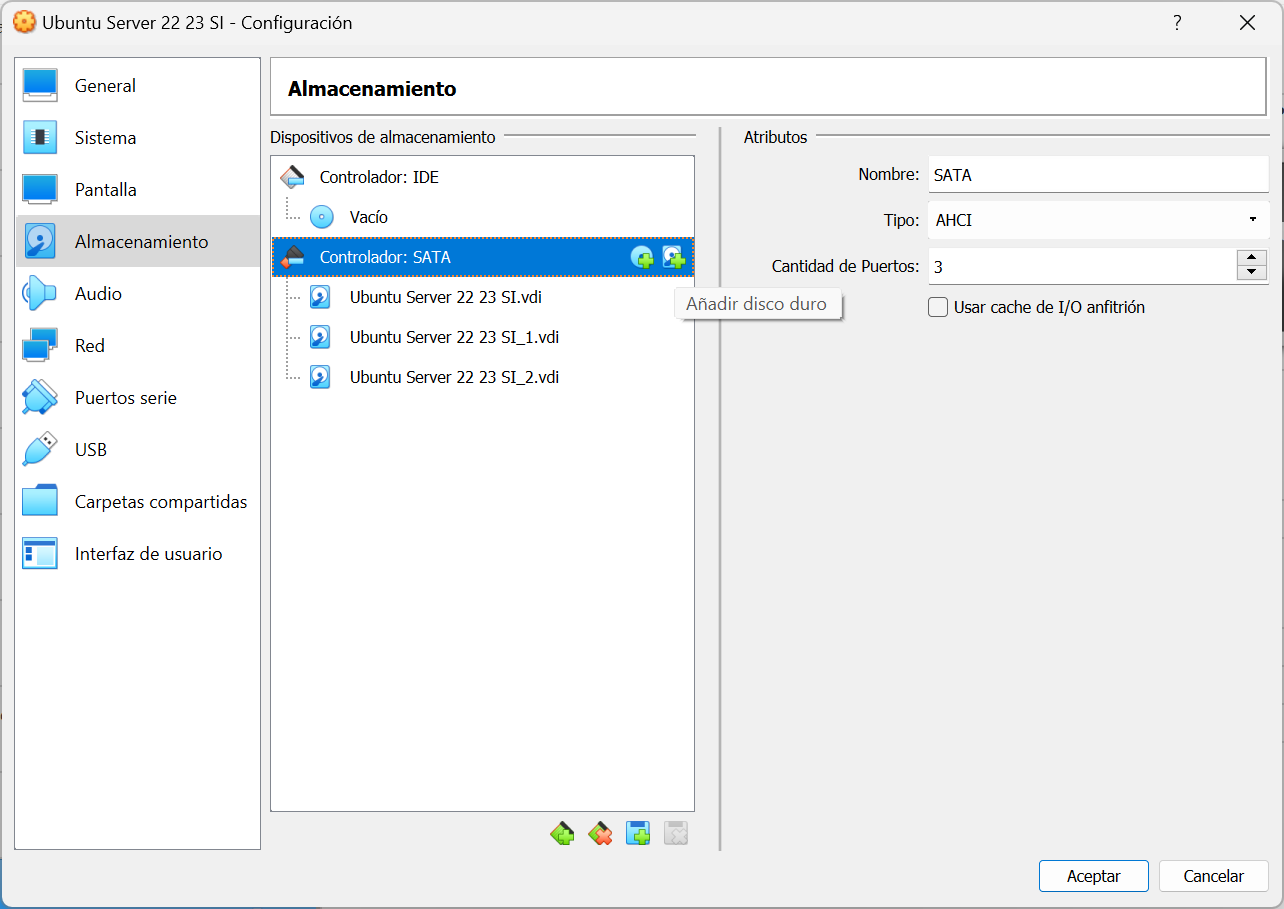1284x909 pixels.
Task: Select disk Ubuntu Server 22 23 SI.vdi
Action: tap(482, 297)
